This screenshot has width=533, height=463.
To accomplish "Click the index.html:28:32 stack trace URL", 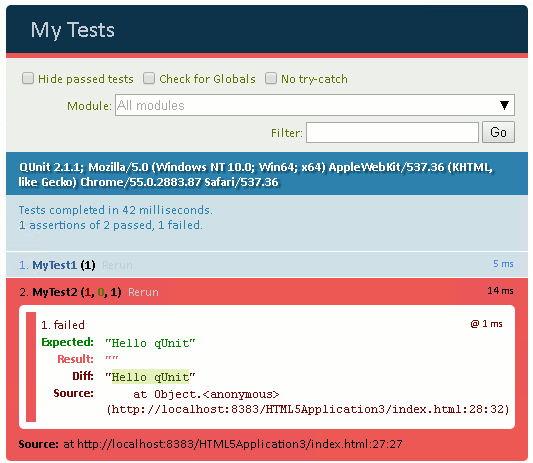I will 308,409.
